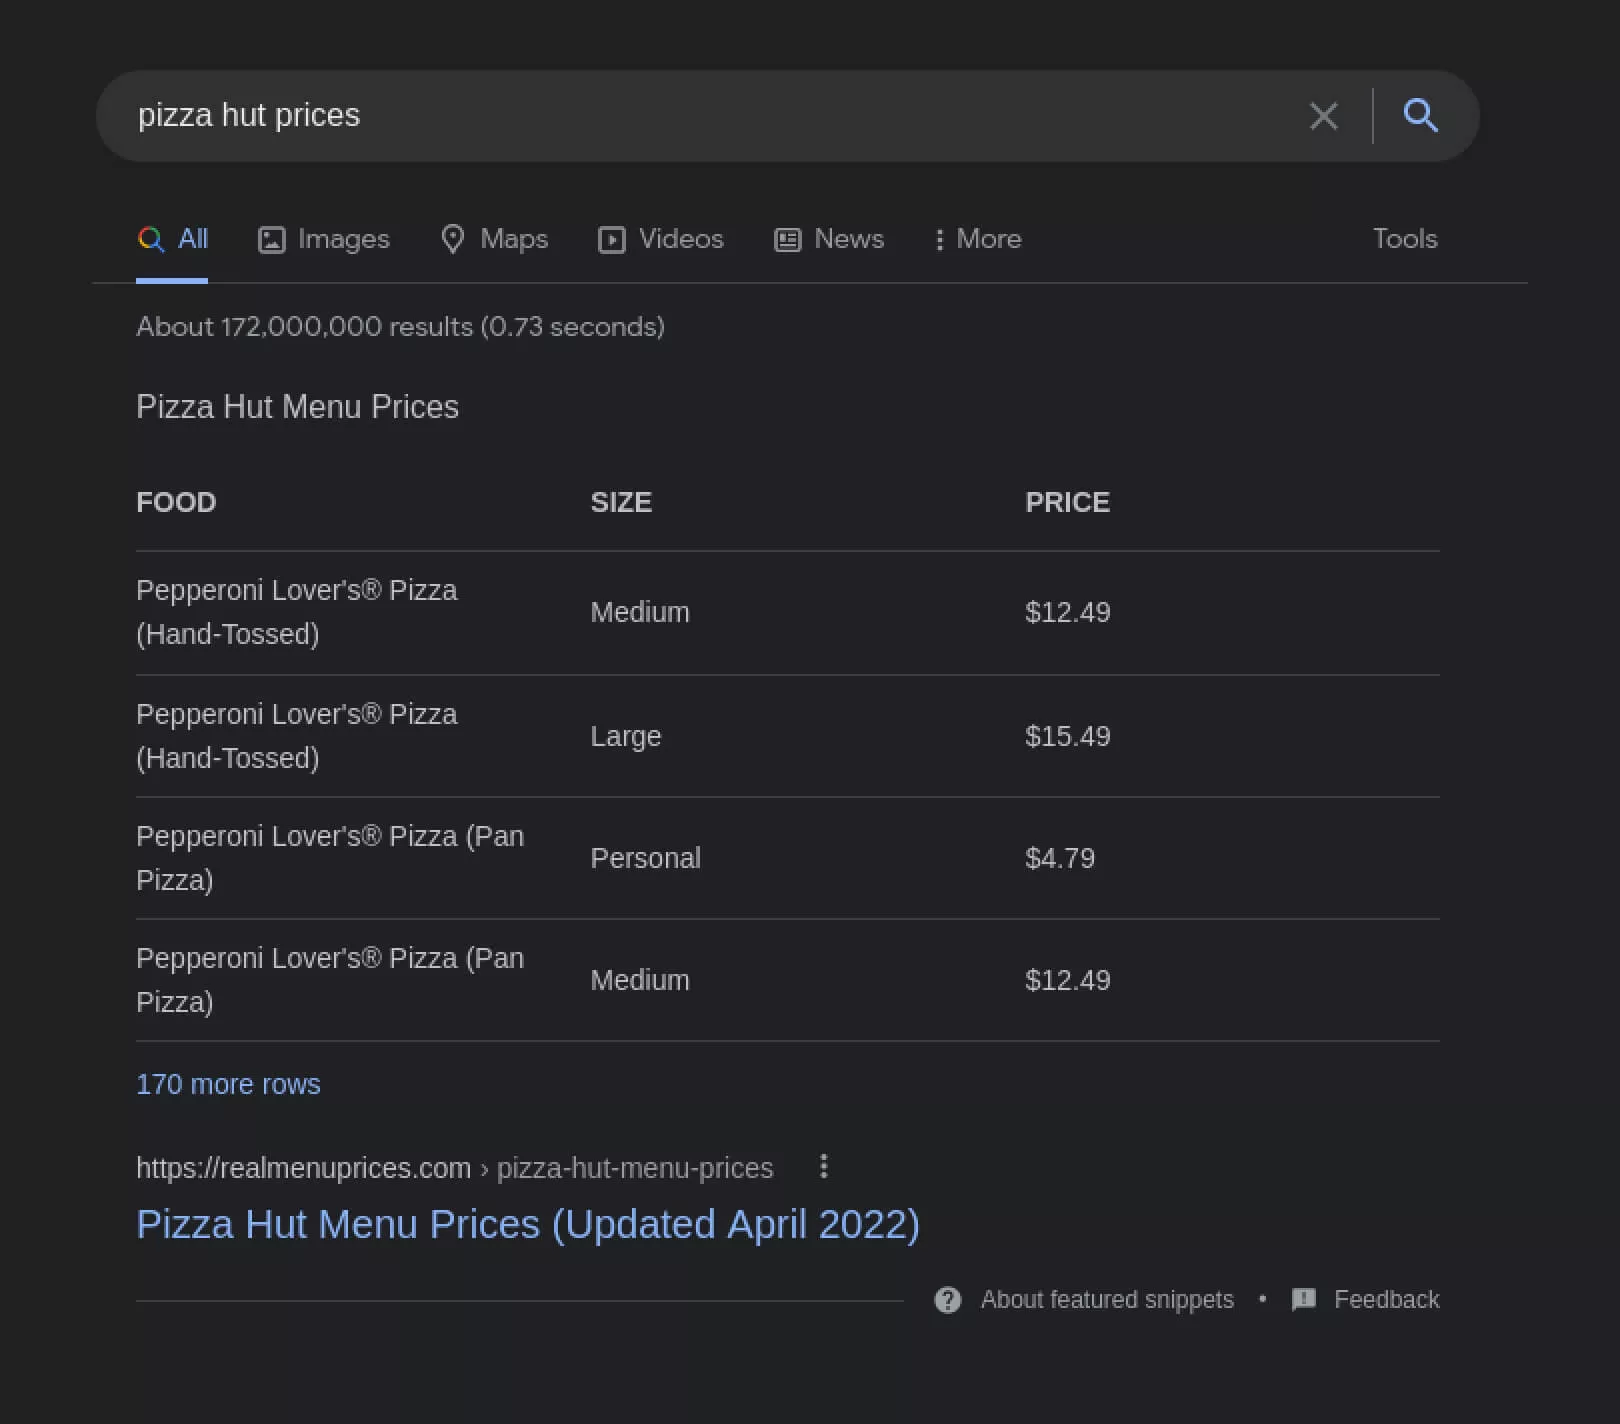Click About featured snippets link

pos(1106,1300)
